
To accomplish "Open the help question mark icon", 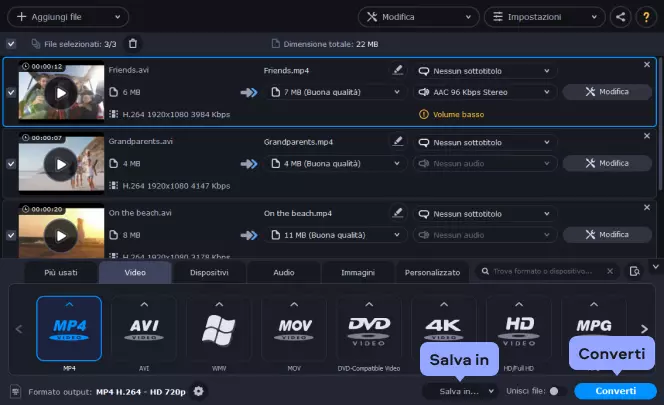I will click(x=646, y=17).
